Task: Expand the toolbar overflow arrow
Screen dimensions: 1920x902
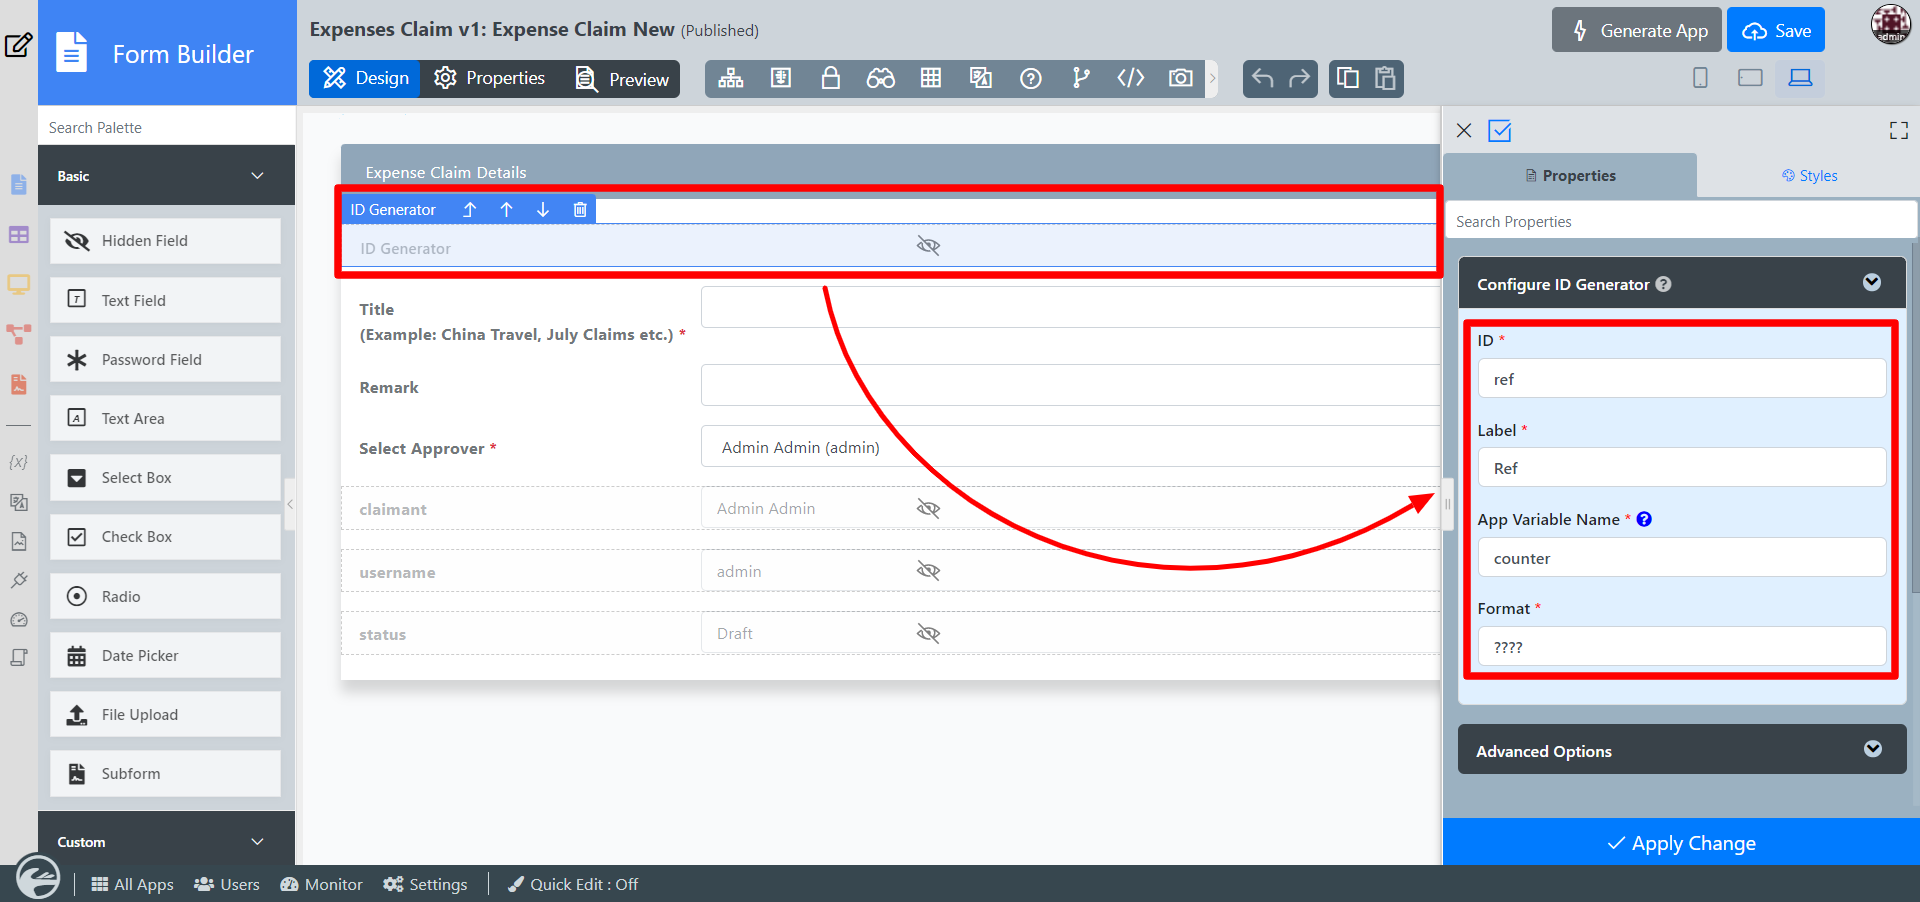Action: coord(1212,78)
